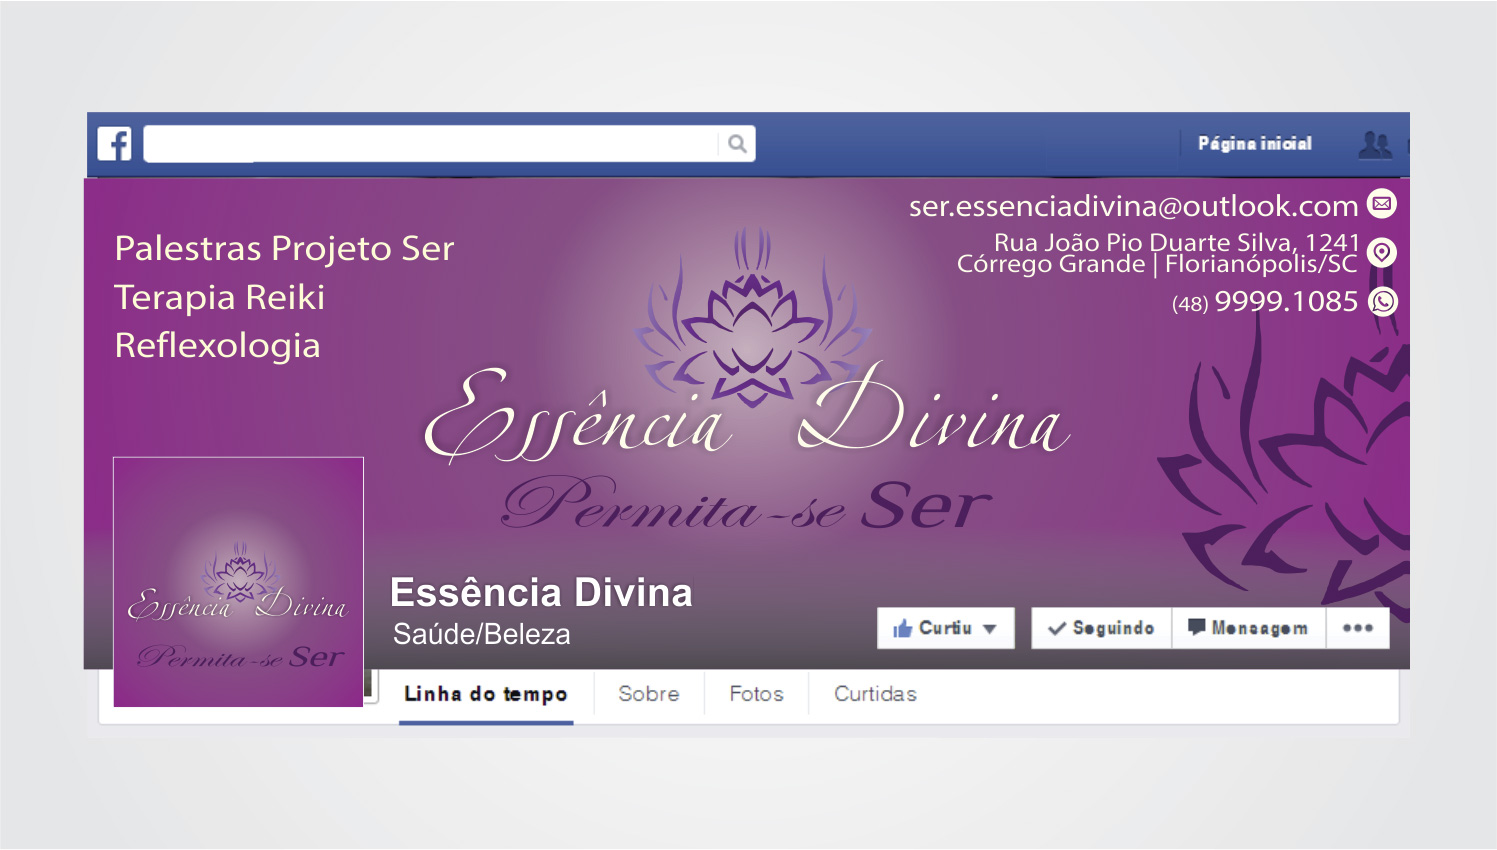Viewport: 1497px width, 850px height.
Task: Open the Fotos tab
Action: pyautogui.click(x=756, y=694)
